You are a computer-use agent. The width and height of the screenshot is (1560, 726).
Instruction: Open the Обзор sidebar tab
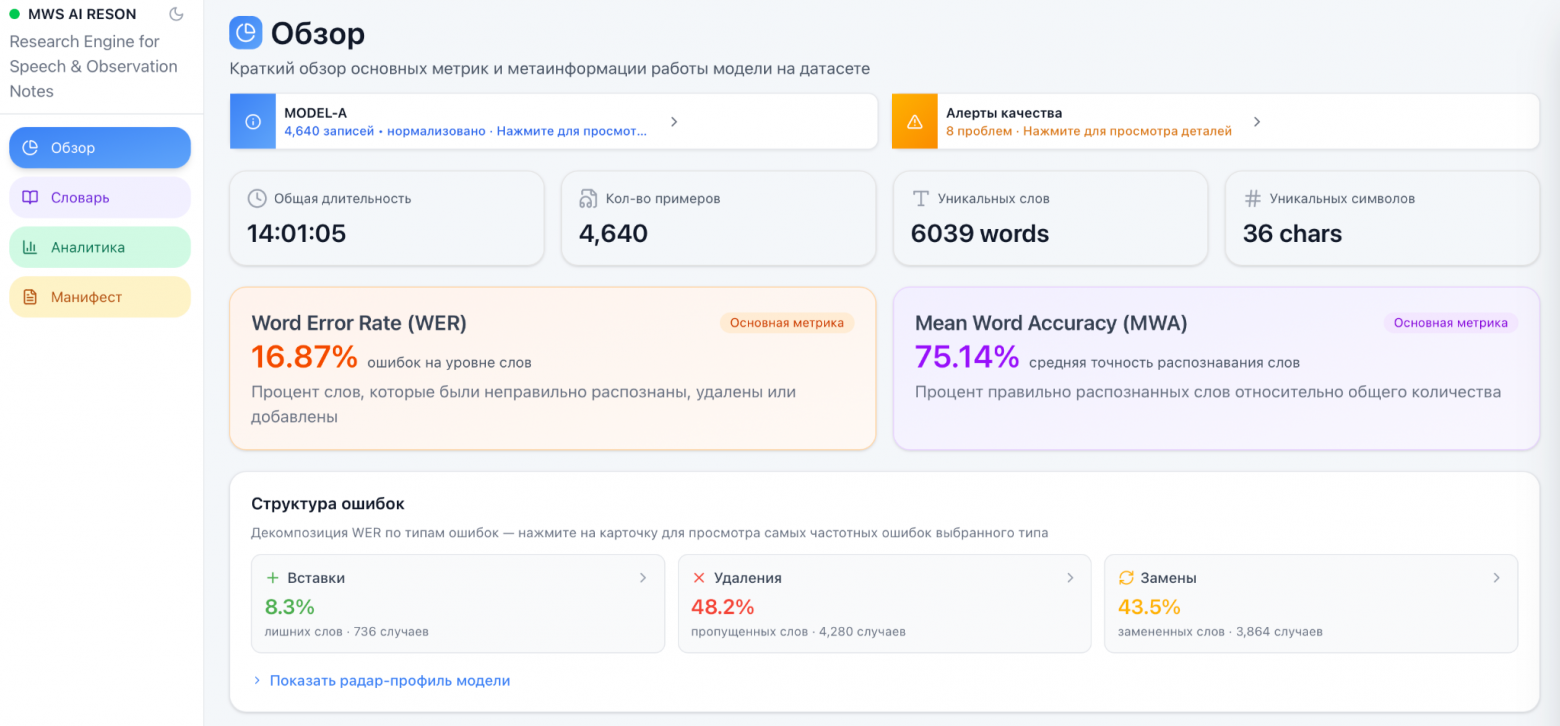click(100, 148)
